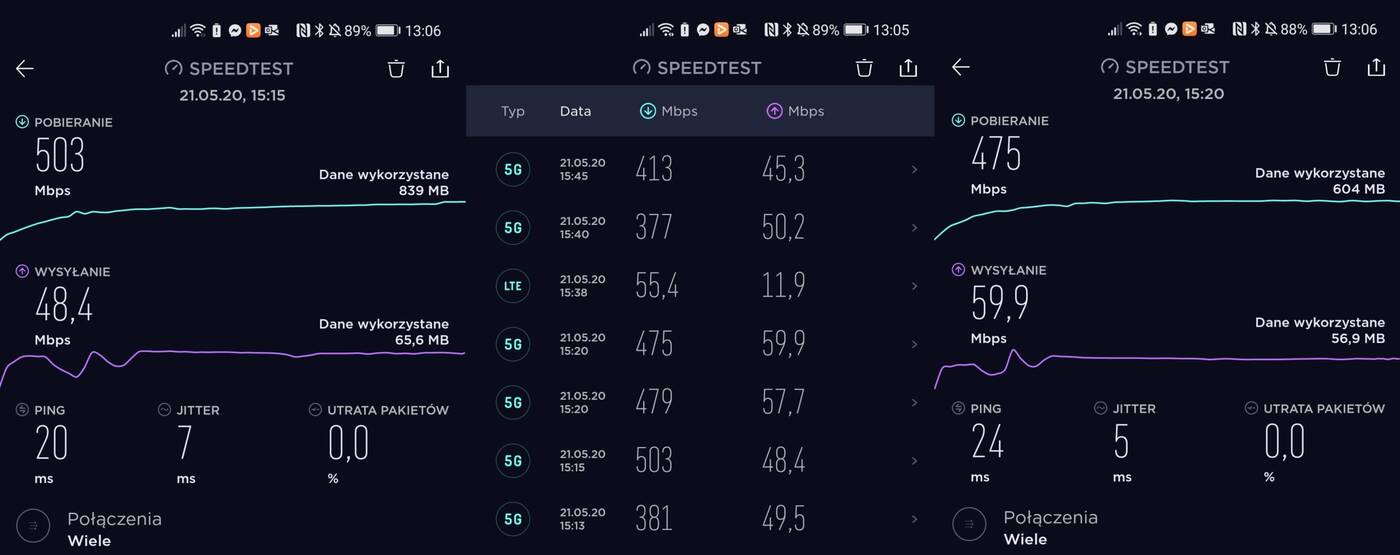Tap Połączenia icon on 15:20 screen
Image resolution: width=1400 pixels, height=555 pixels.
969,524
